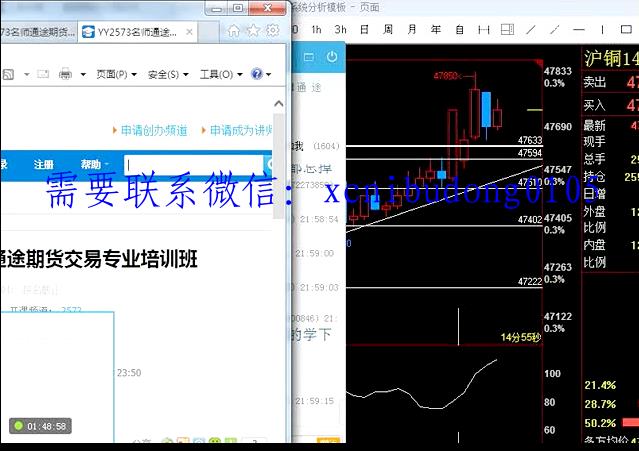
Task: Close the YY2573名师通途 tab
Action: pyautogui.click(x=189, y=32)
